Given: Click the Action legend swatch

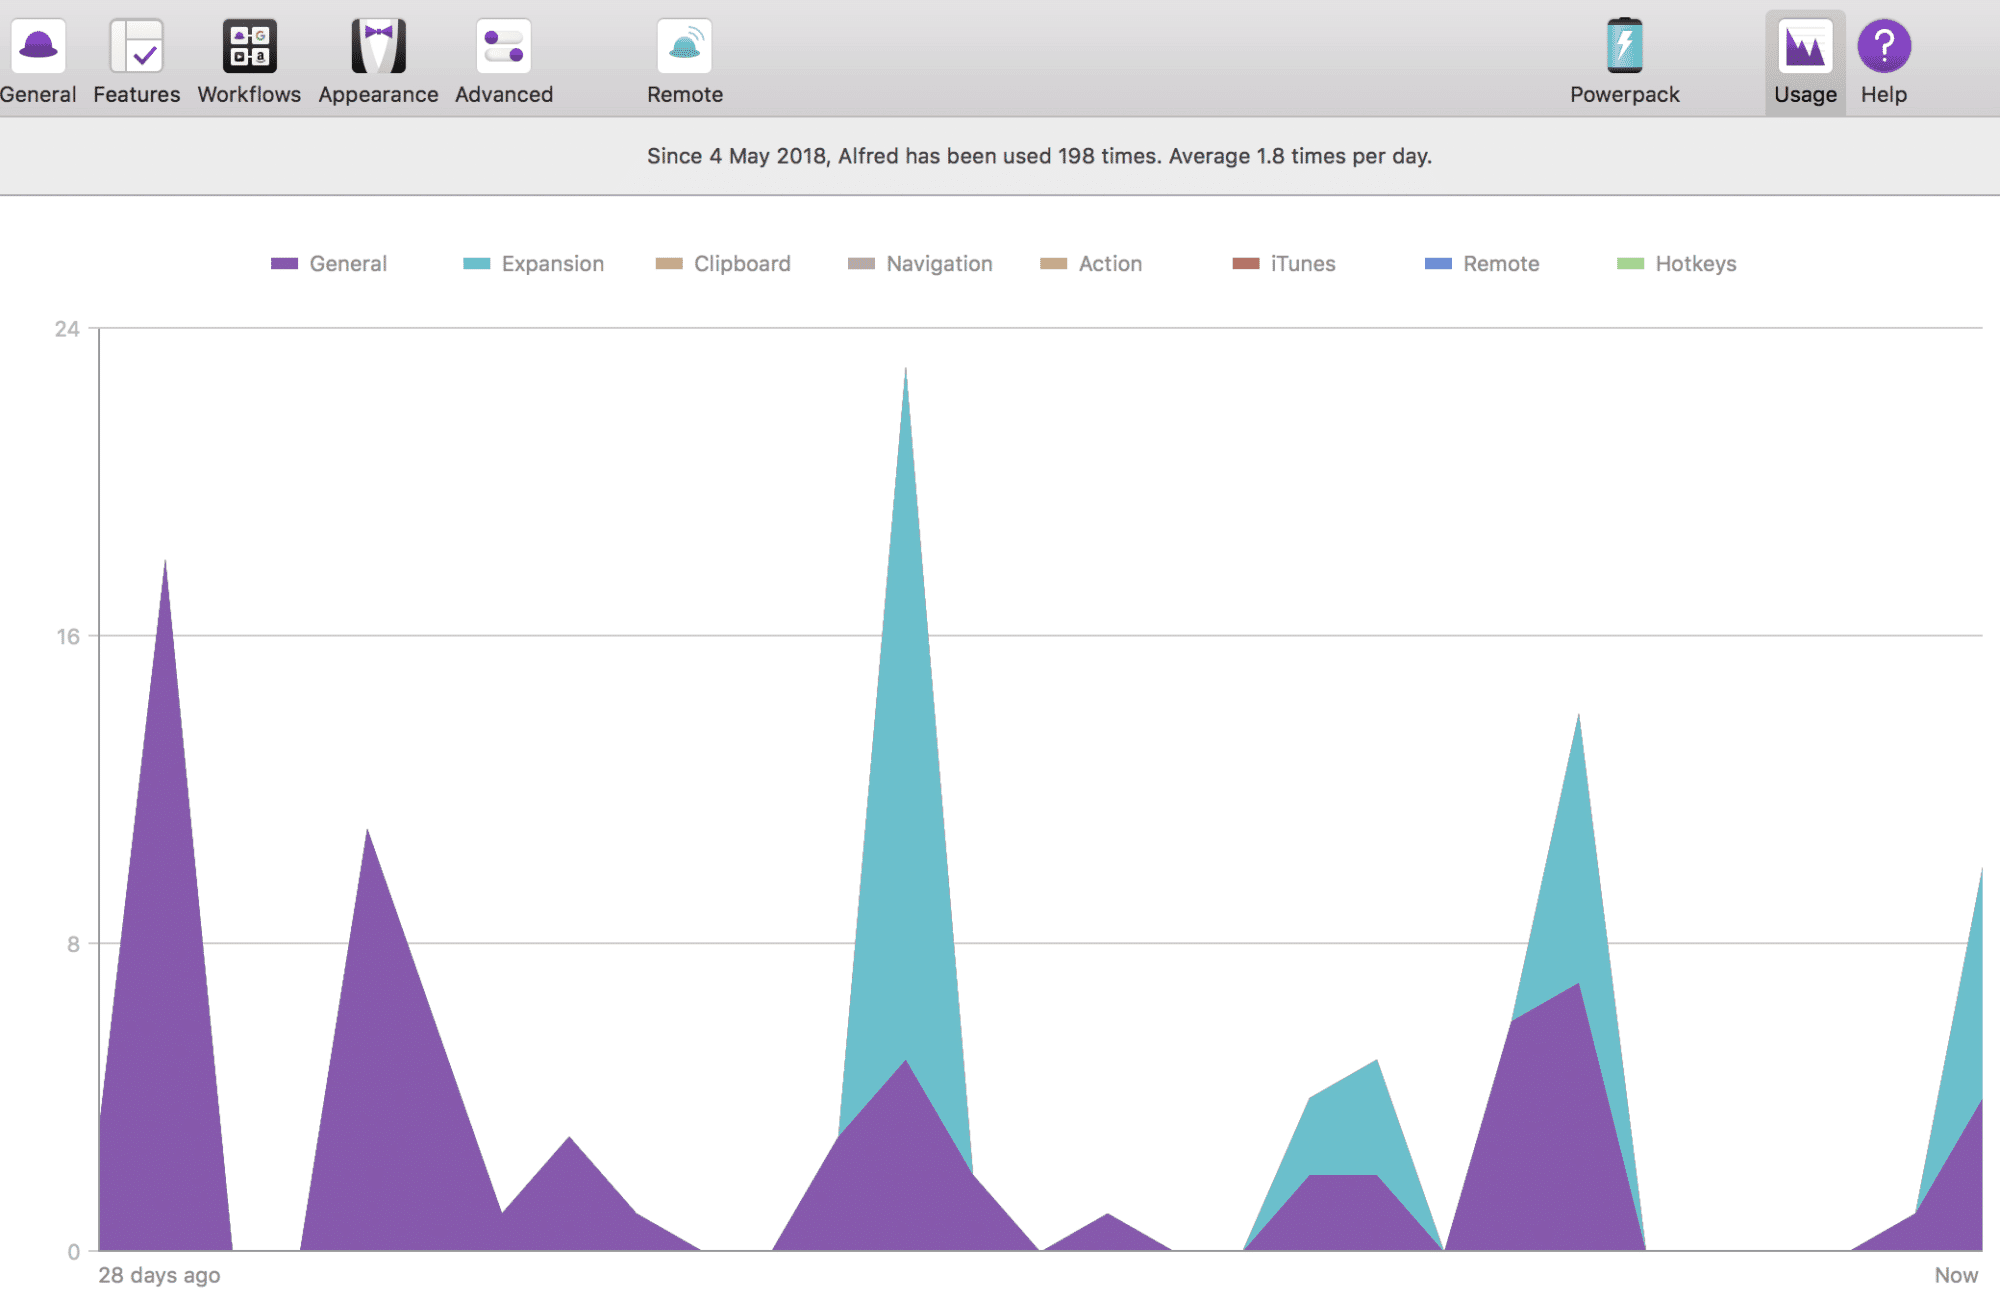Looking at the screenshot, I should (1054, 264).
